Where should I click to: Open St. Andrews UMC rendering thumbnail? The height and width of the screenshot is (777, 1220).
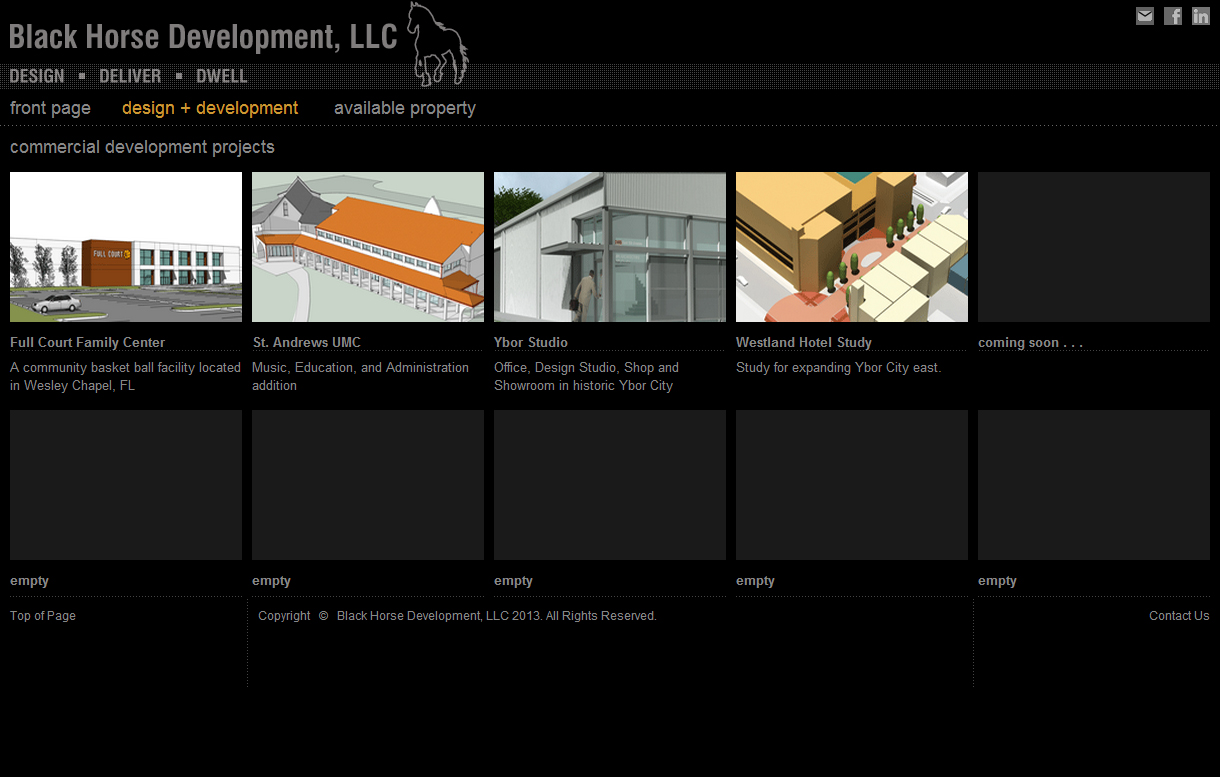click(x=368, y=247)
